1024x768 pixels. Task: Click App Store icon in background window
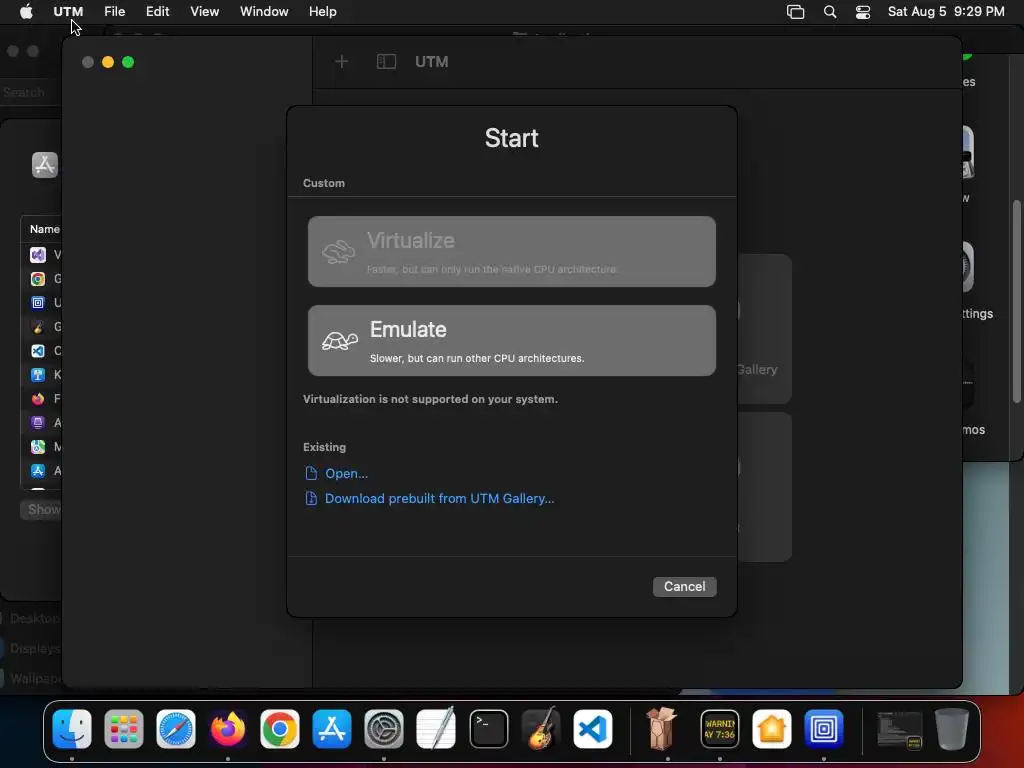click(x=44, y=165)
